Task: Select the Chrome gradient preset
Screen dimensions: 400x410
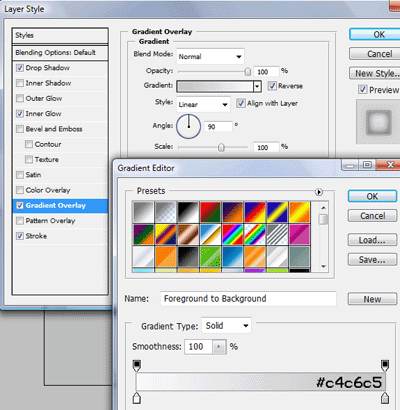Action: (210, 234)
